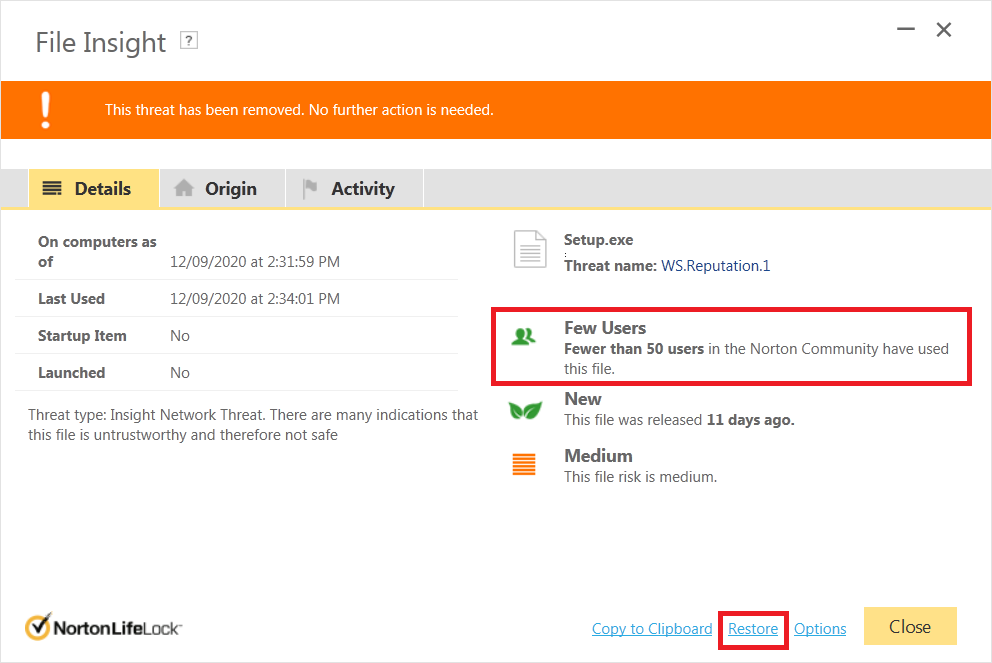The image size is (992, 663).
Task: Click the 'No' value for Launched
Action: click(x=180, y=373)
